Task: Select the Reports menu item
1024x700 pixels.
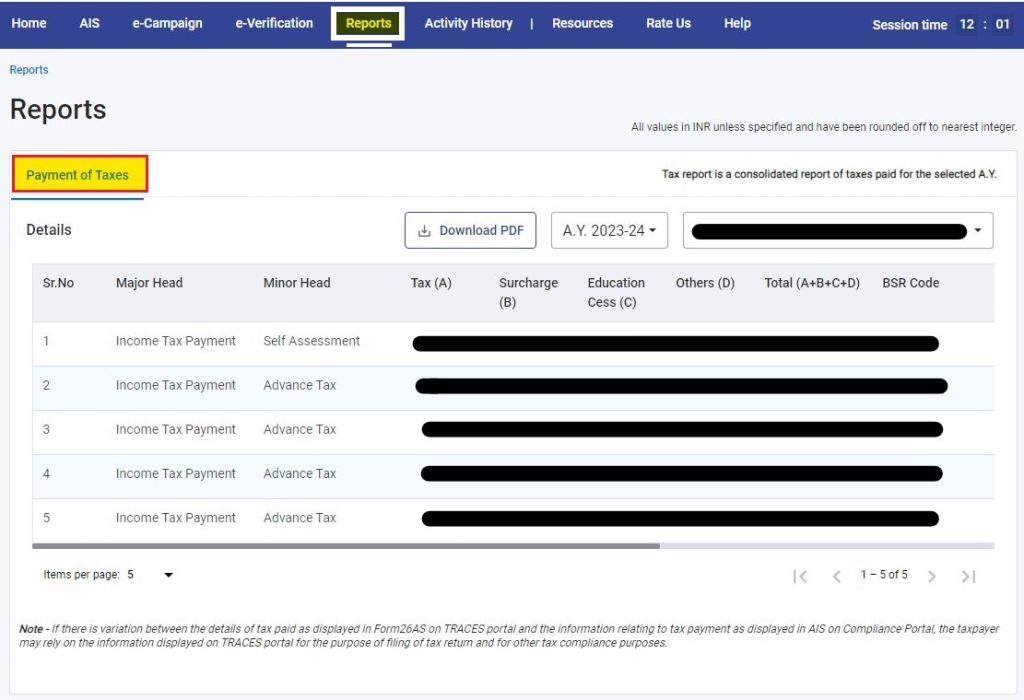Action: tap(368, 23)
